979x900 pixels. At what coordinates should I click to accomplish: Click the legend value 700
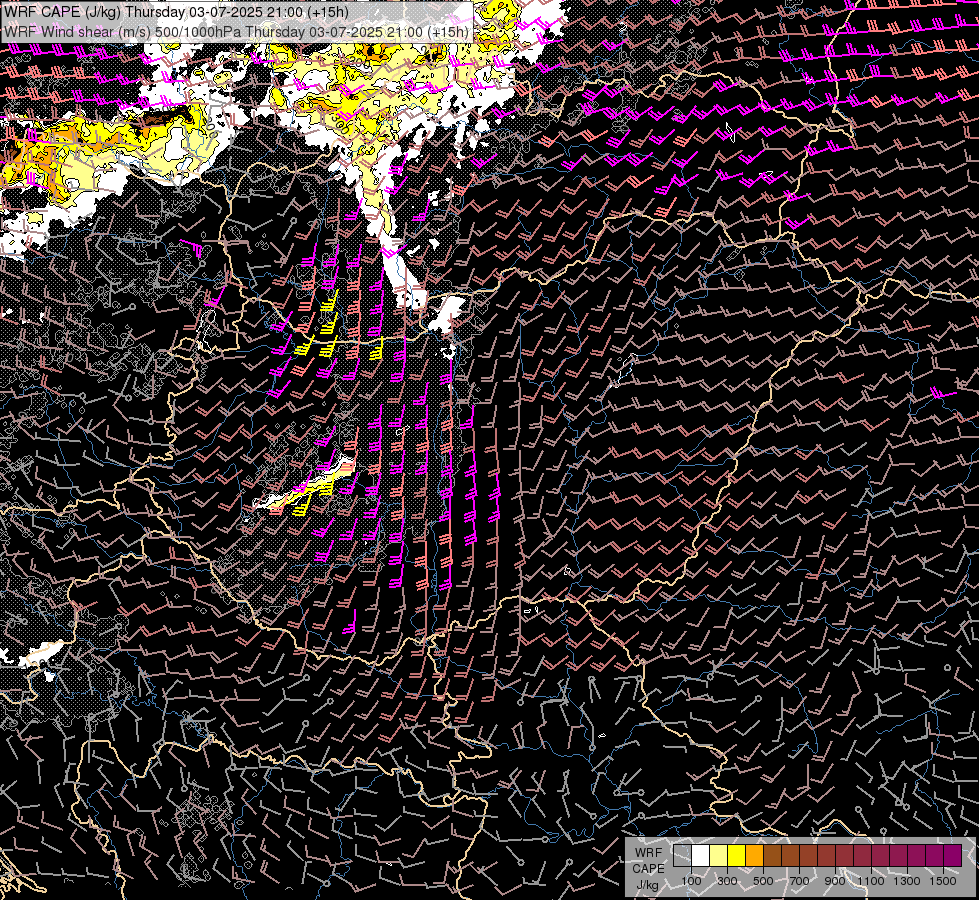799,881
